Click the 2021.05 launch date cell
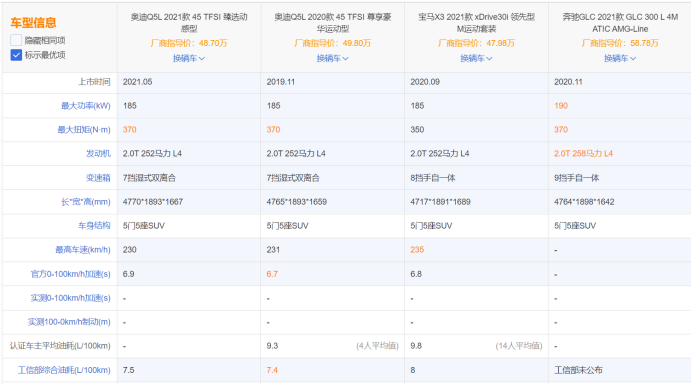The width and height of the screenshot is (691, 385). [137, 82]
